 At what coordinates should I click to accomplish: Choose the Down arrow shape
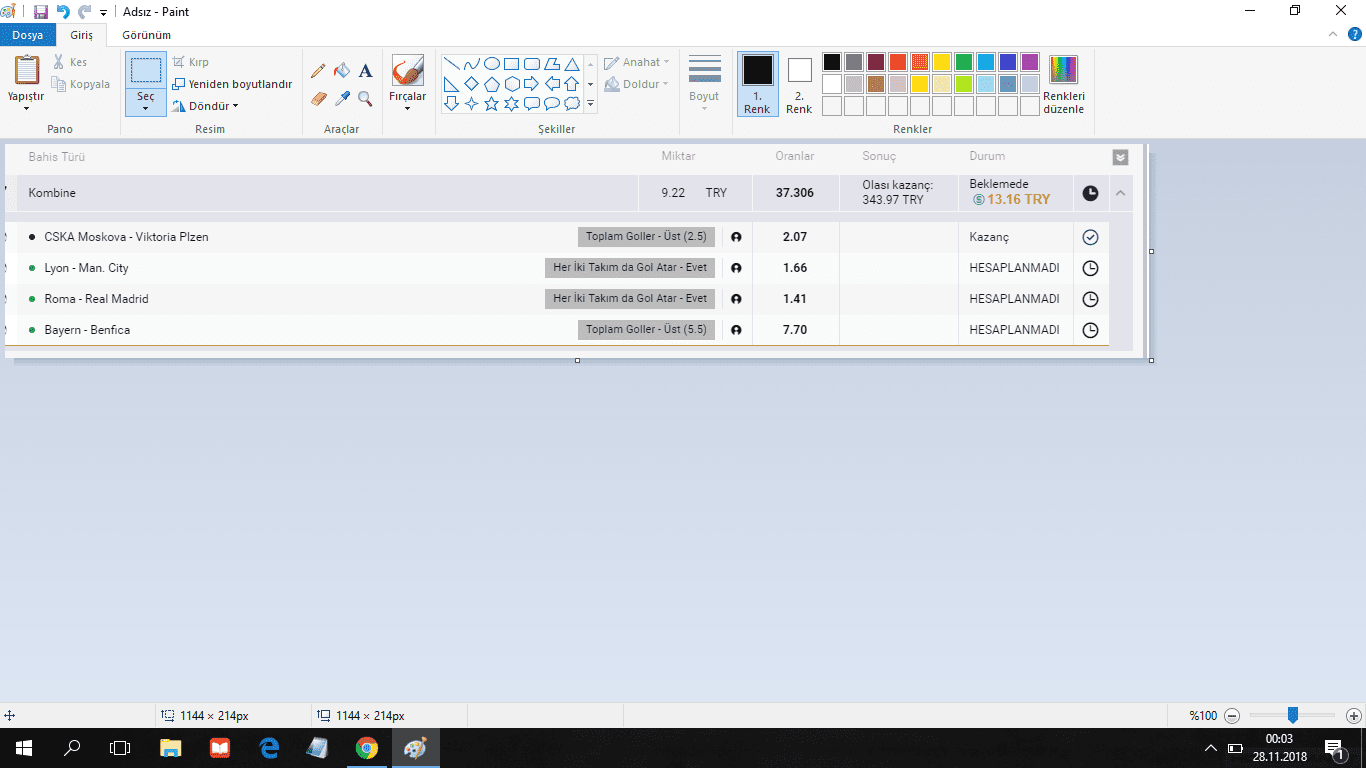[452, 103]
